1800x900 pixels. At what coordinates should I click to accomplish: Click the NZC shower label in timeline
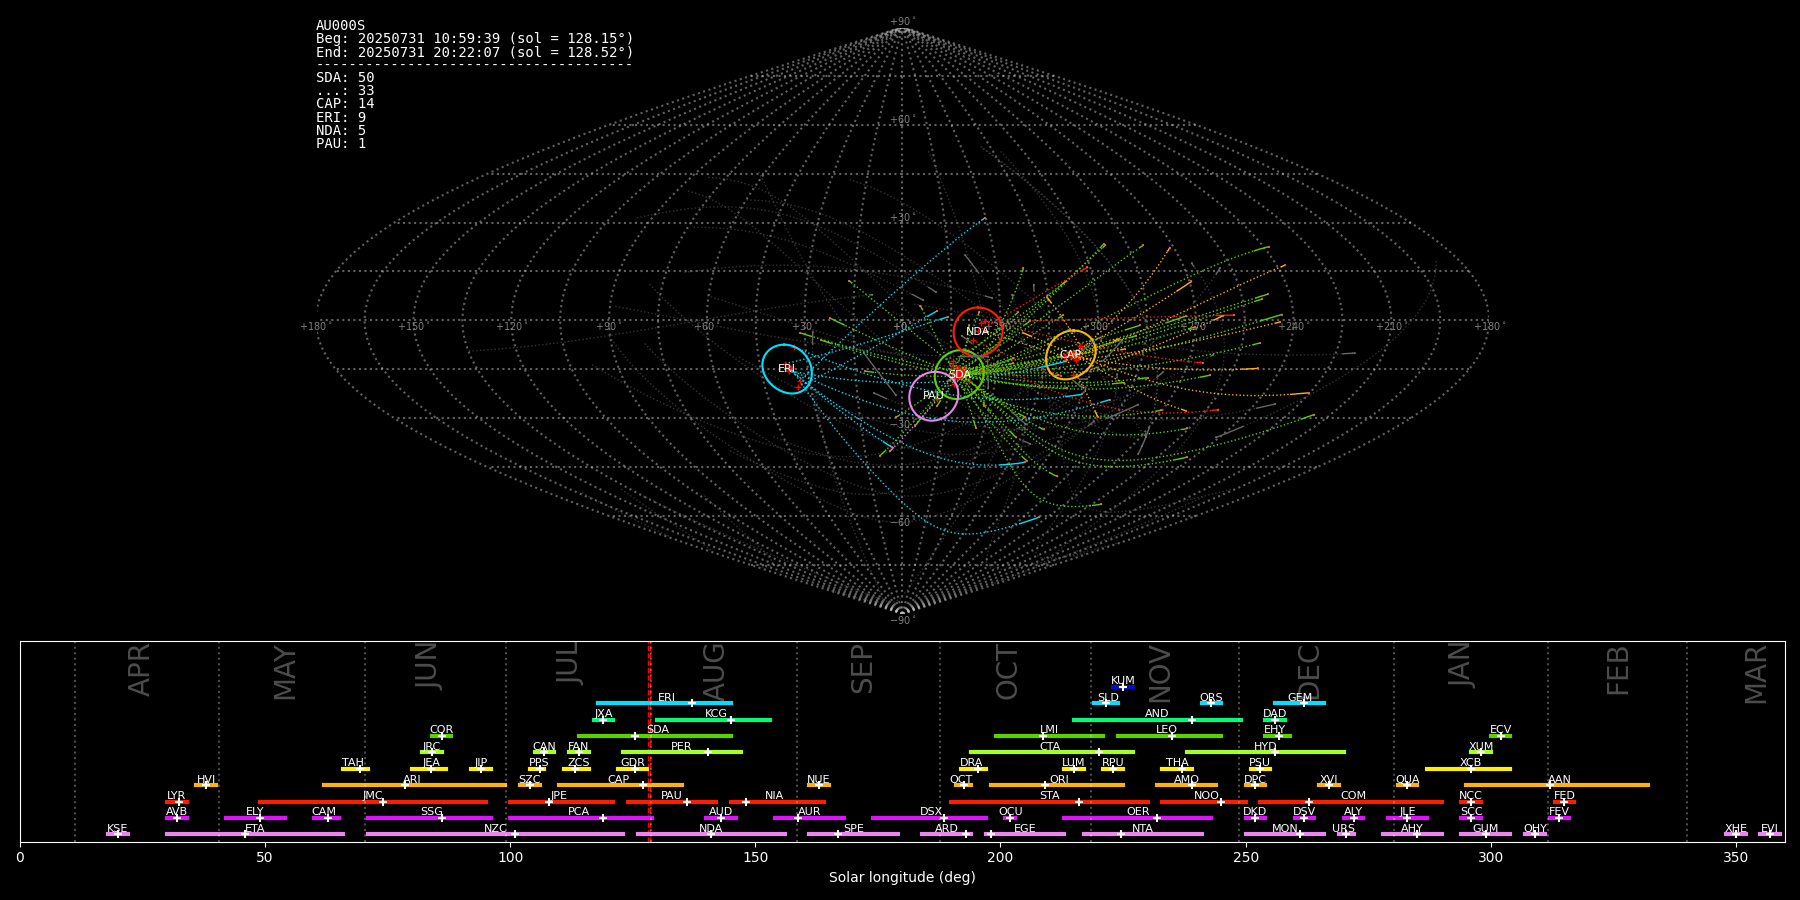point(495,829)
